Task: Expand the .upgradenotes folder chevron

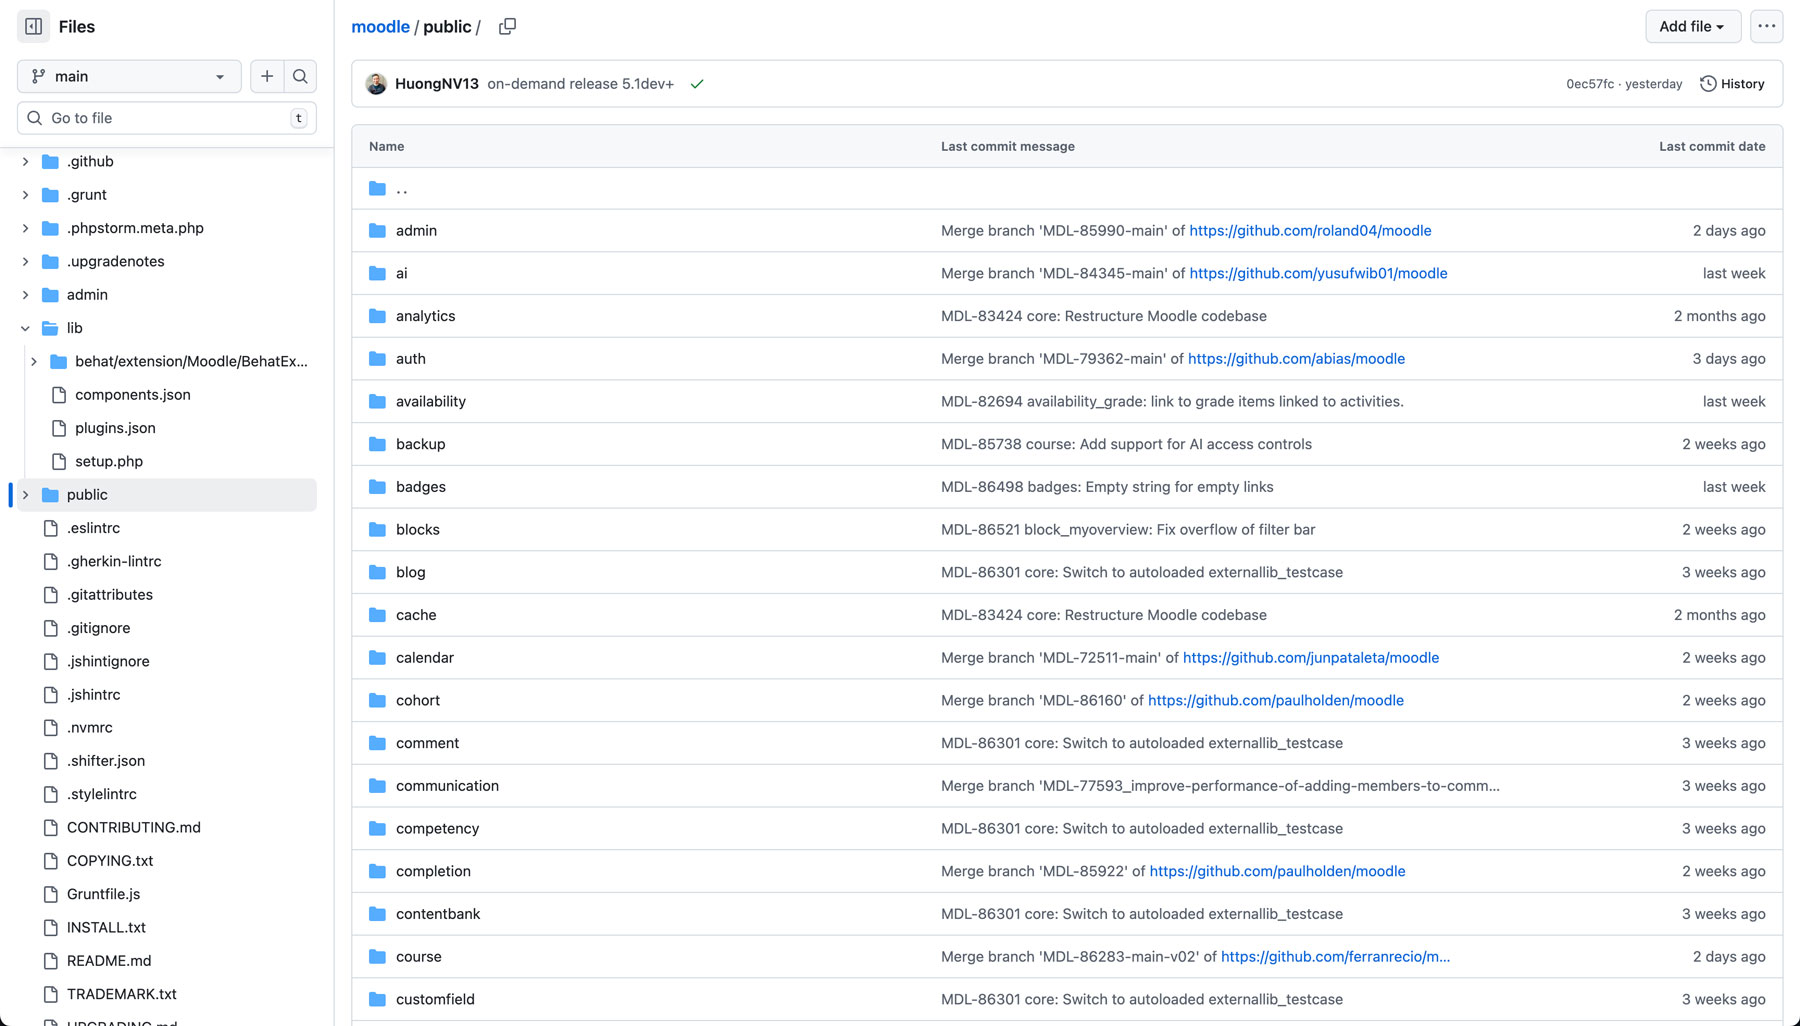Action: pyautogui.click(x=26, y=261)
